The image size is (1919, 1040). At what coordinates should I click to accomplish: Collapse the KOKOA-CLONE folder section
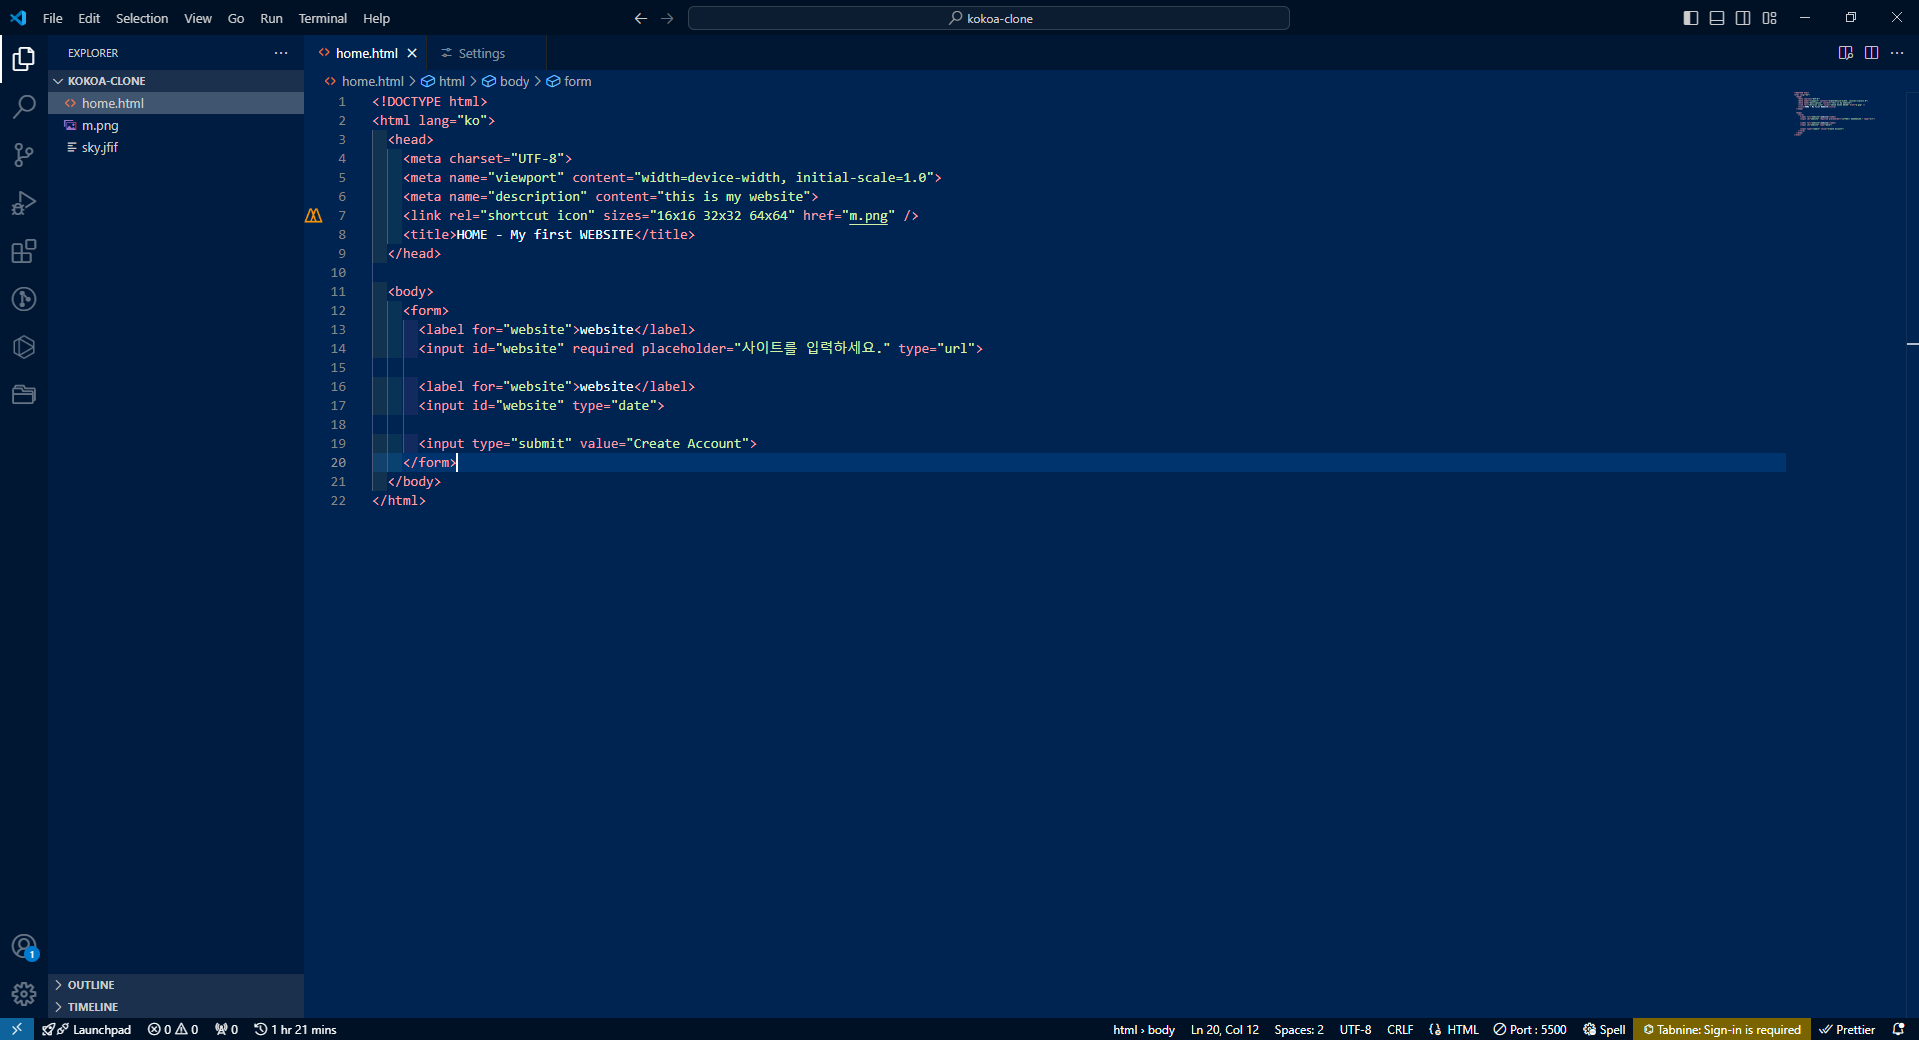click(176, 81)
